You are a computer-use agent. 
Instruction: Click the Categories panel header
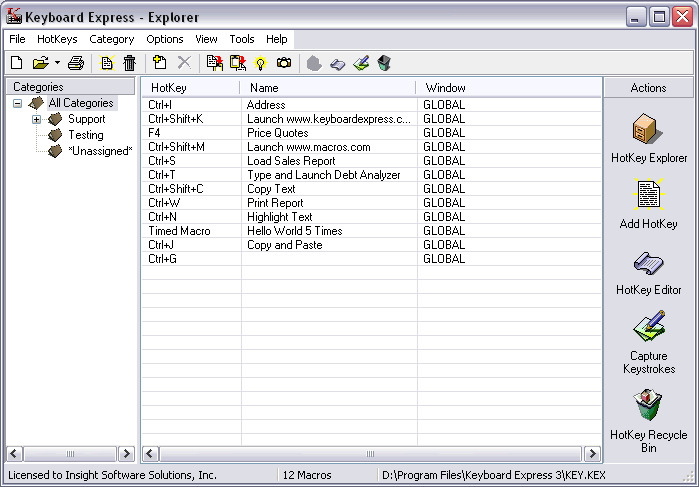pos(70,87)
